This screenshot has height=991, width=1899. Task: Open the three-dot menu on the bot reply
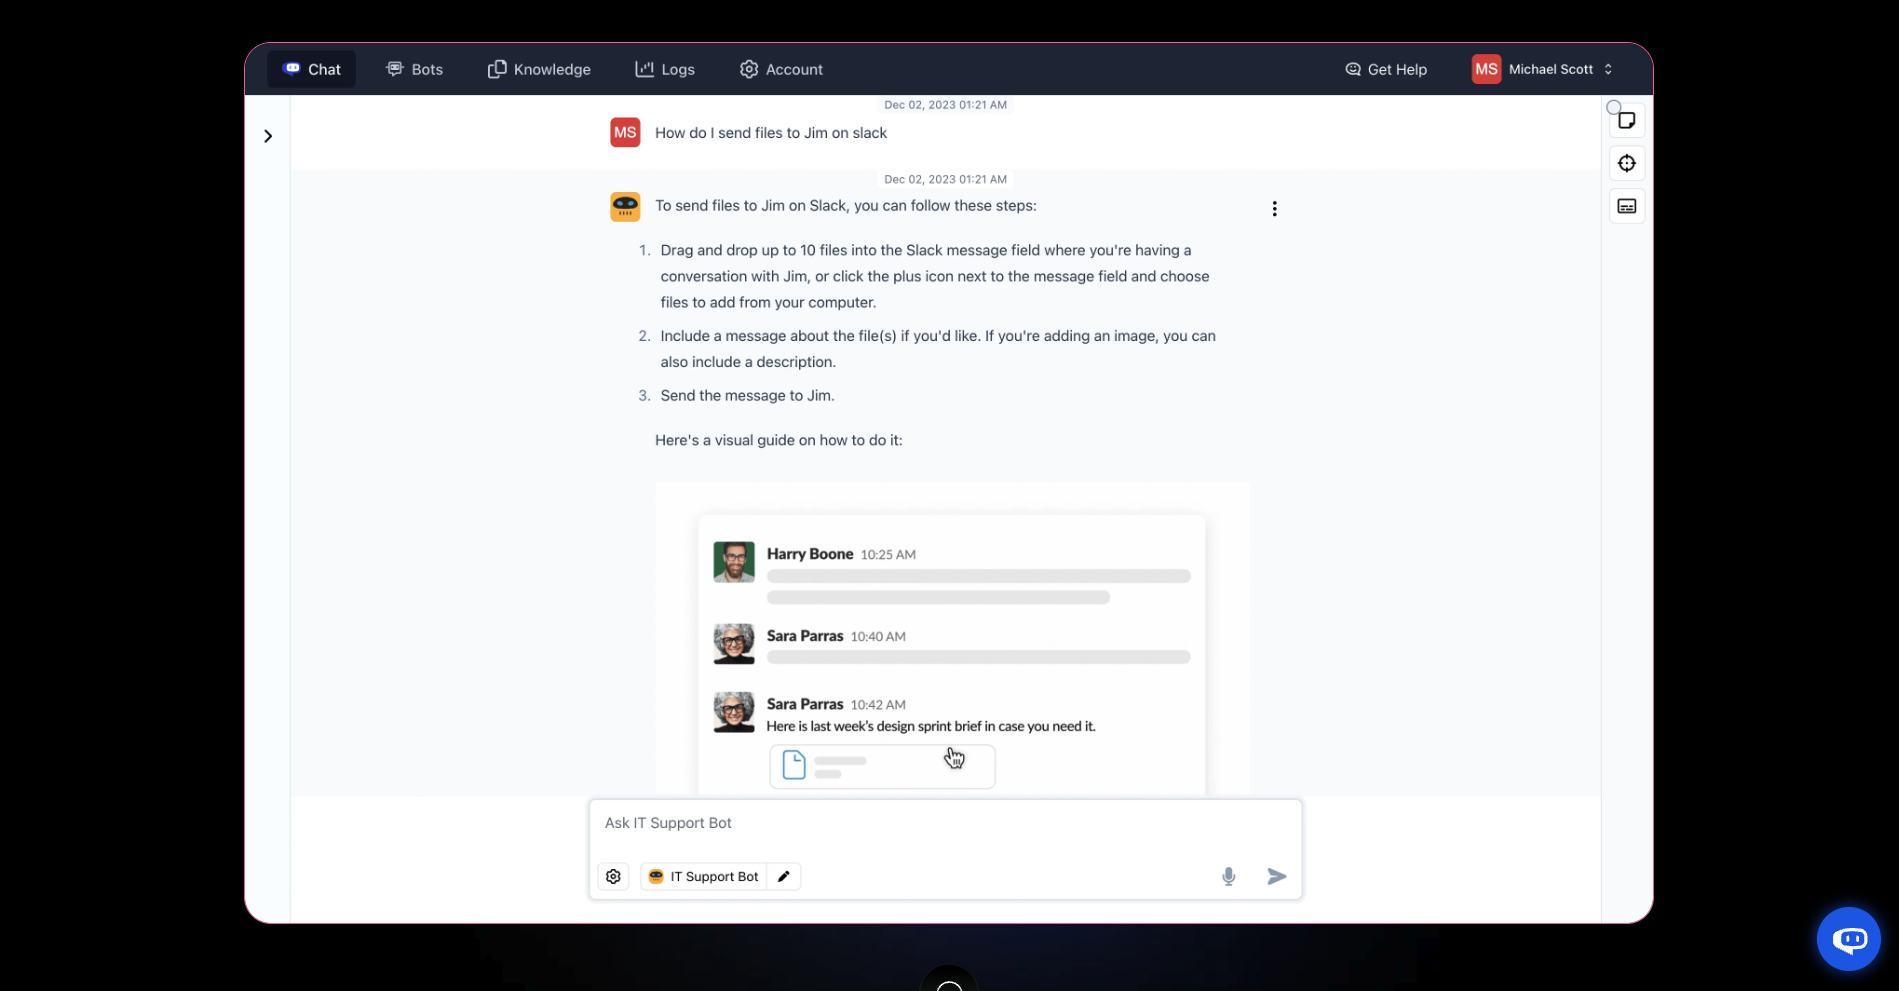point(1274,209)
